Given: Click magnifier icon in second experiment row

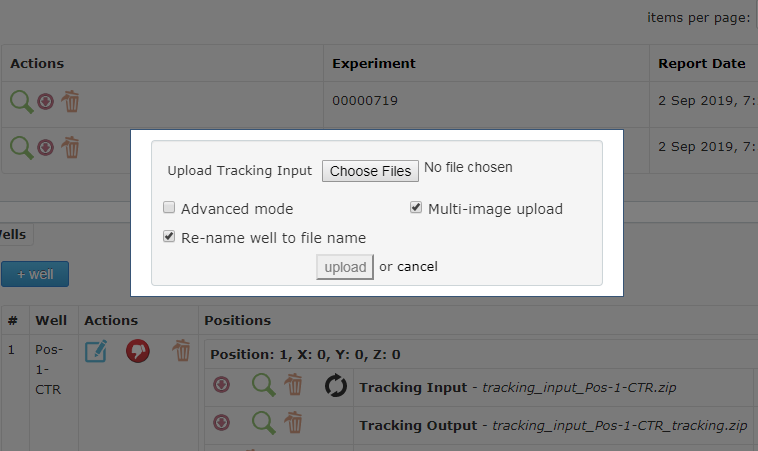Looking at the screenshot, I should pyautogui.click(x=22, y=147).
